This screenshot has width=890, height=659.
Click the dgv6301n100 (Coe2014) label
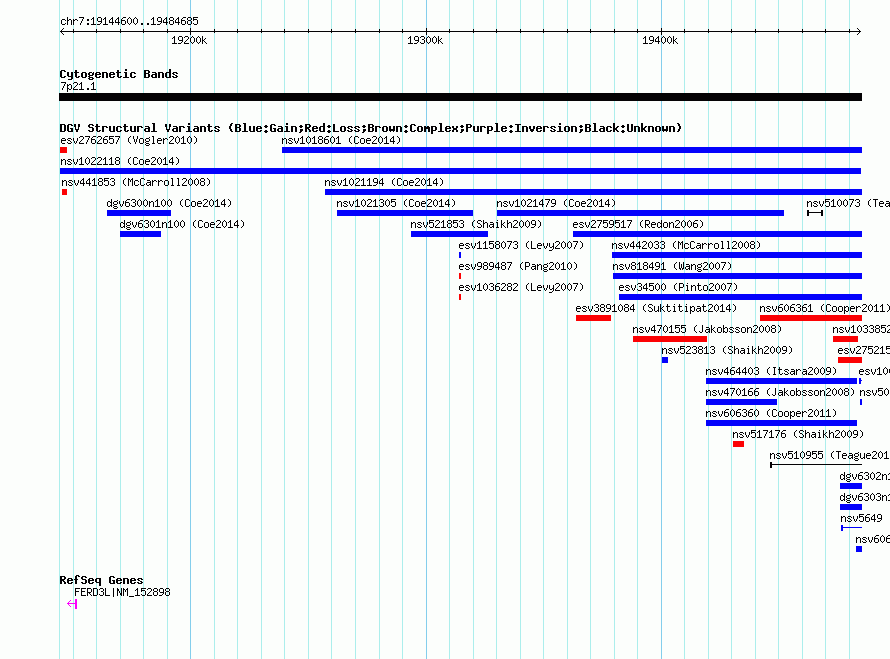click(x=182, y=224)
